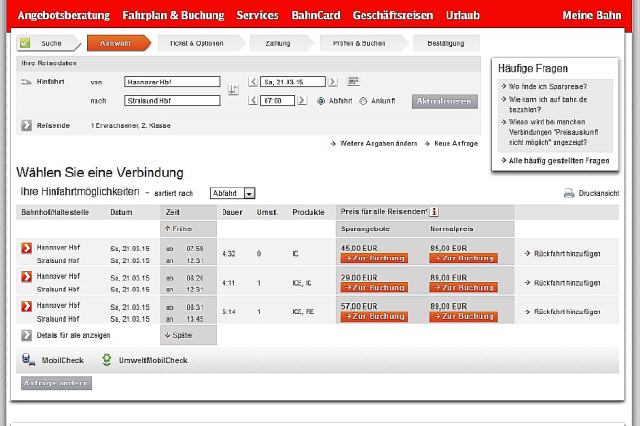640x426 pixels.
Task: Open the Urlaub menu
Action: pos(462,16)
